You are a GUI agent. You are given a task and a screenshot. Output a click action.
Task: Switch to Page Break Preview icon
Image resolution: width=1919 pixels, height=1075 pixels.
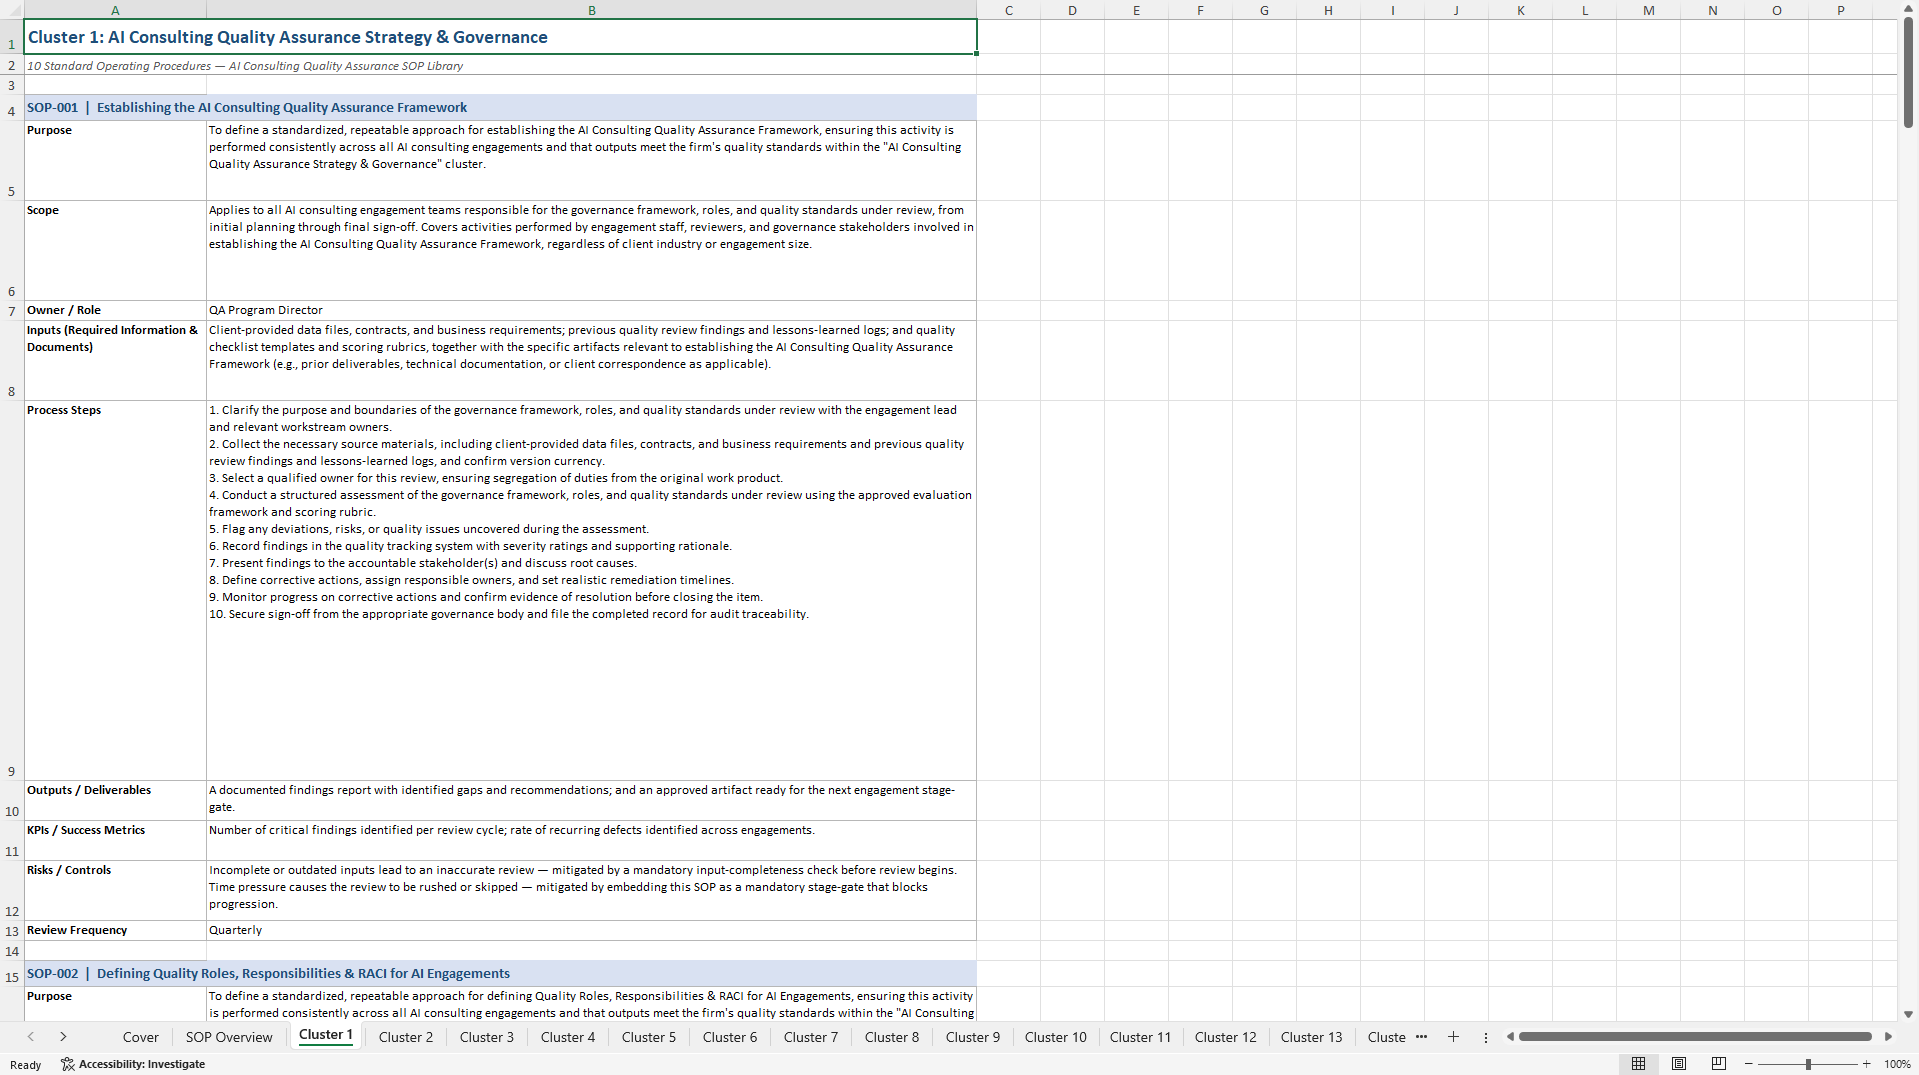tap(1719, 1064)
